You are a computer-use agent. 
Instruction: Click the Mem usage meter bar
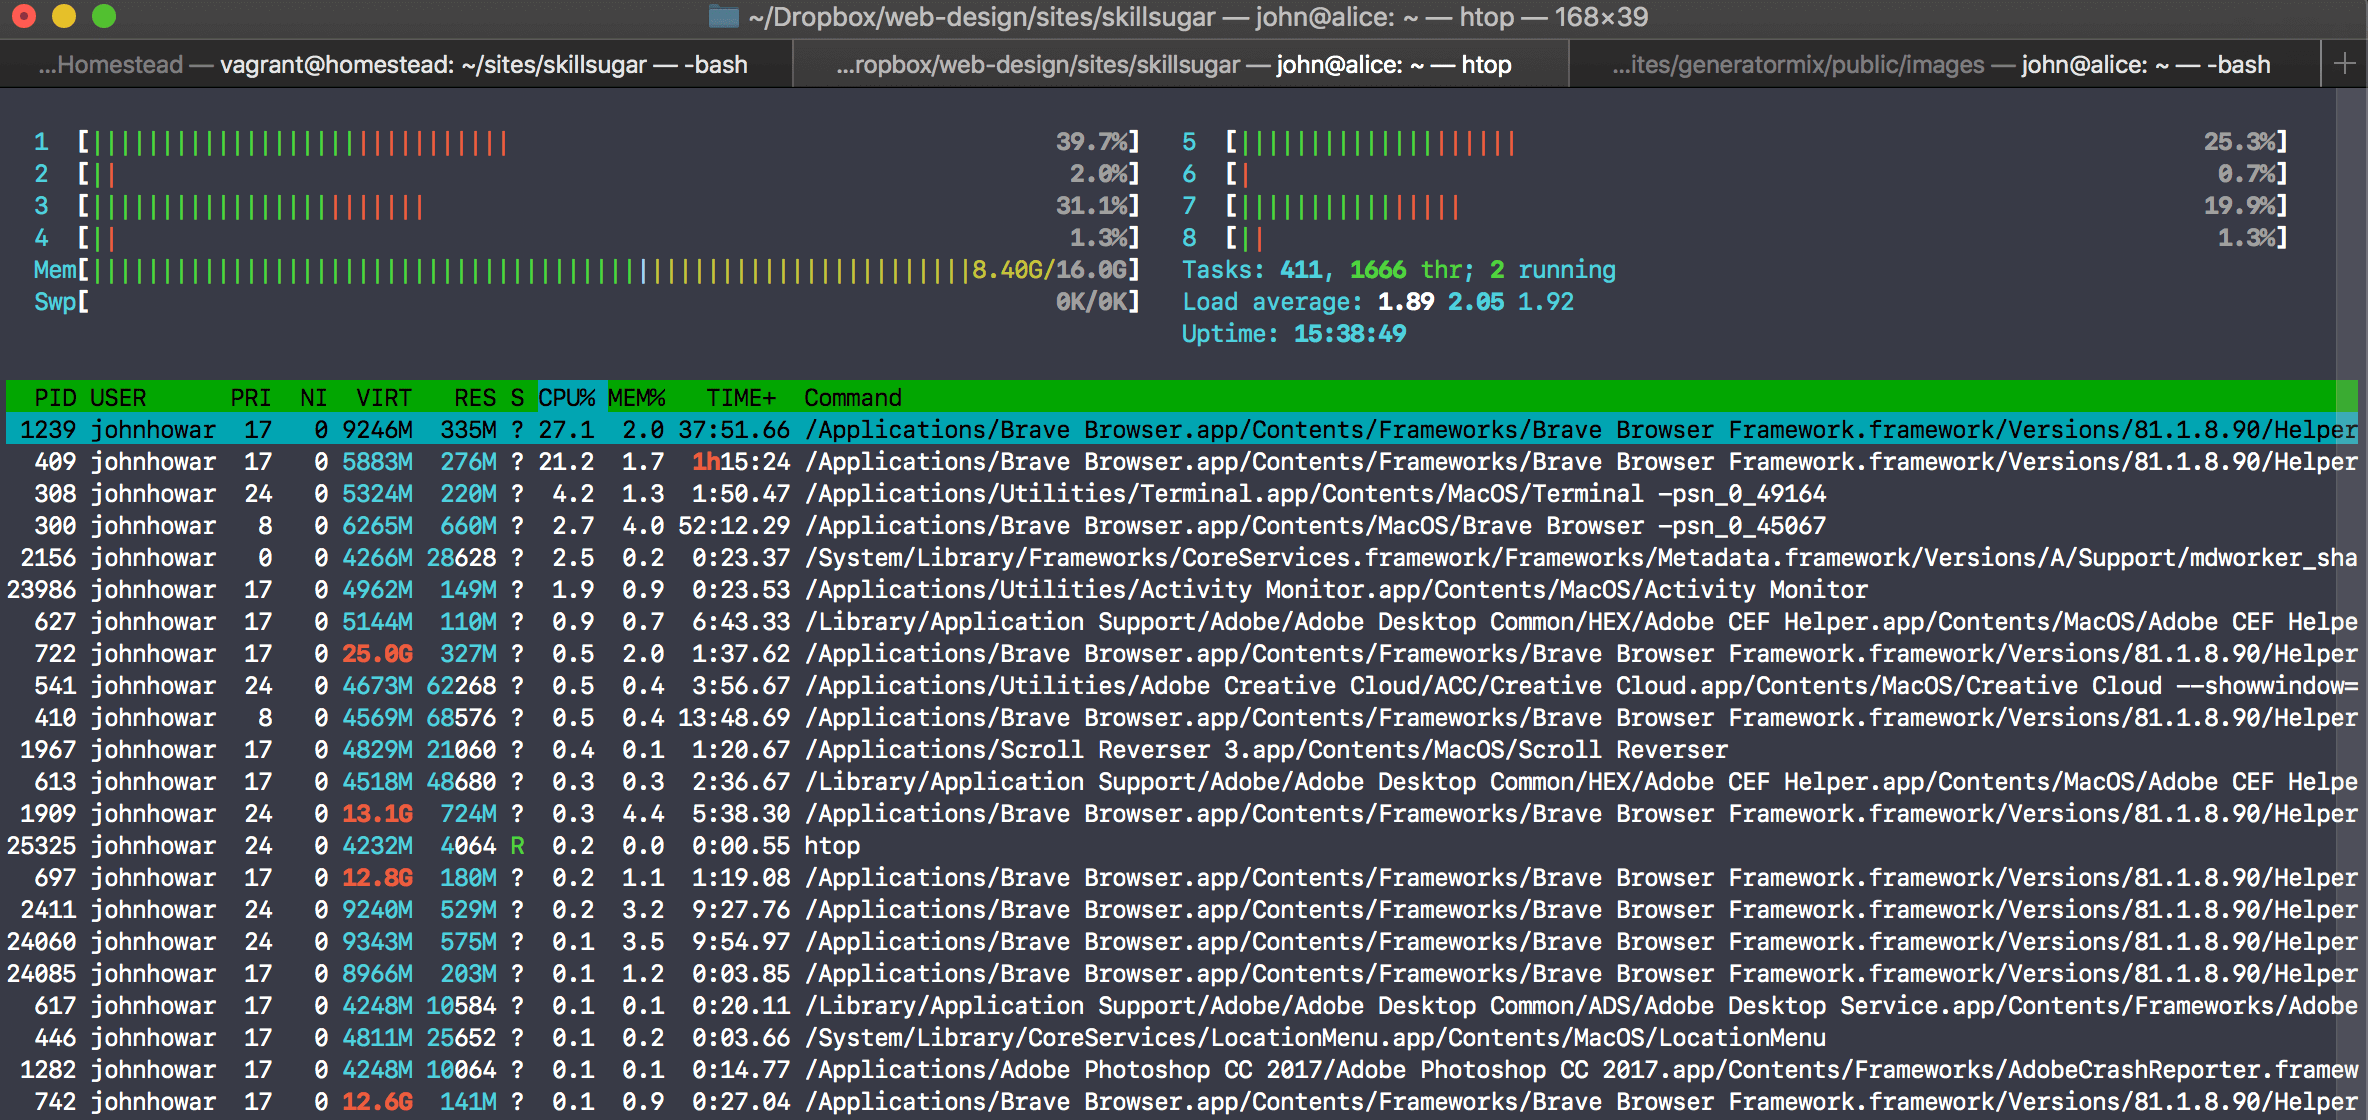609,270
